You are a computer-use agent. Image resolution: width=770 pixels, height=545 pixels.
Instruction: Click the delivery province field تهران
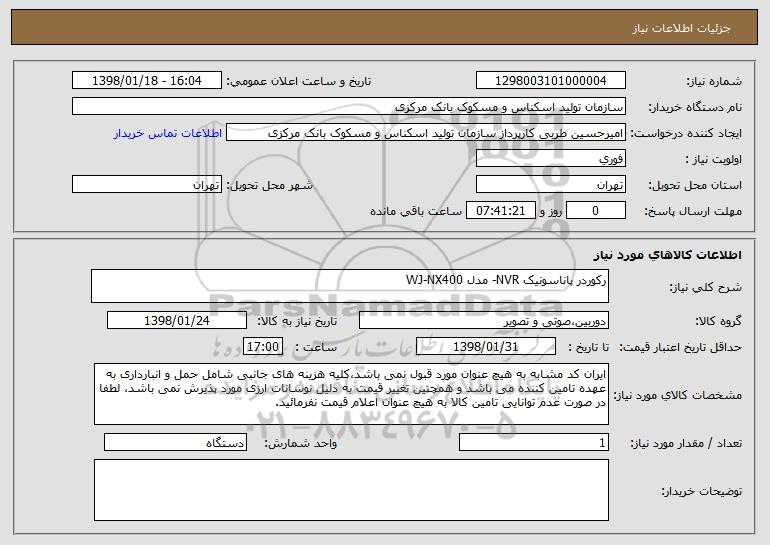click(x=551, y=185)
